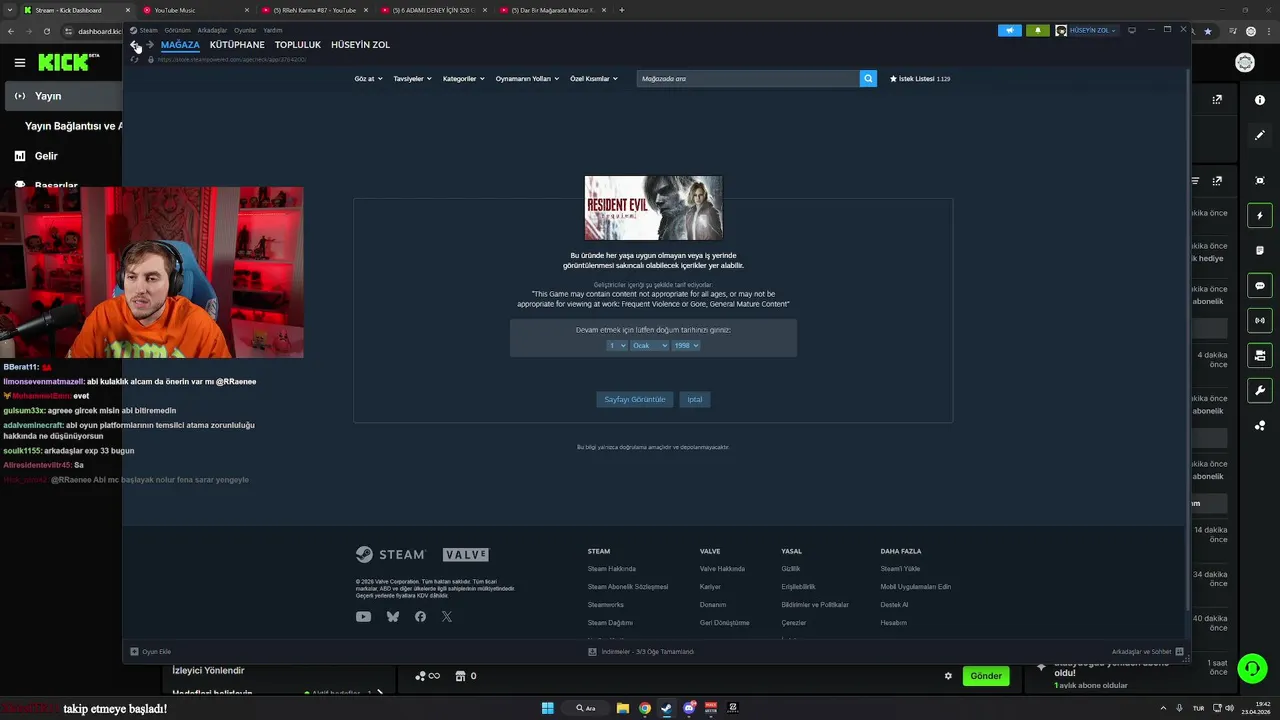Open Kick hamburger menu
The image size is (1280, 720).
[x=20, y=63]
